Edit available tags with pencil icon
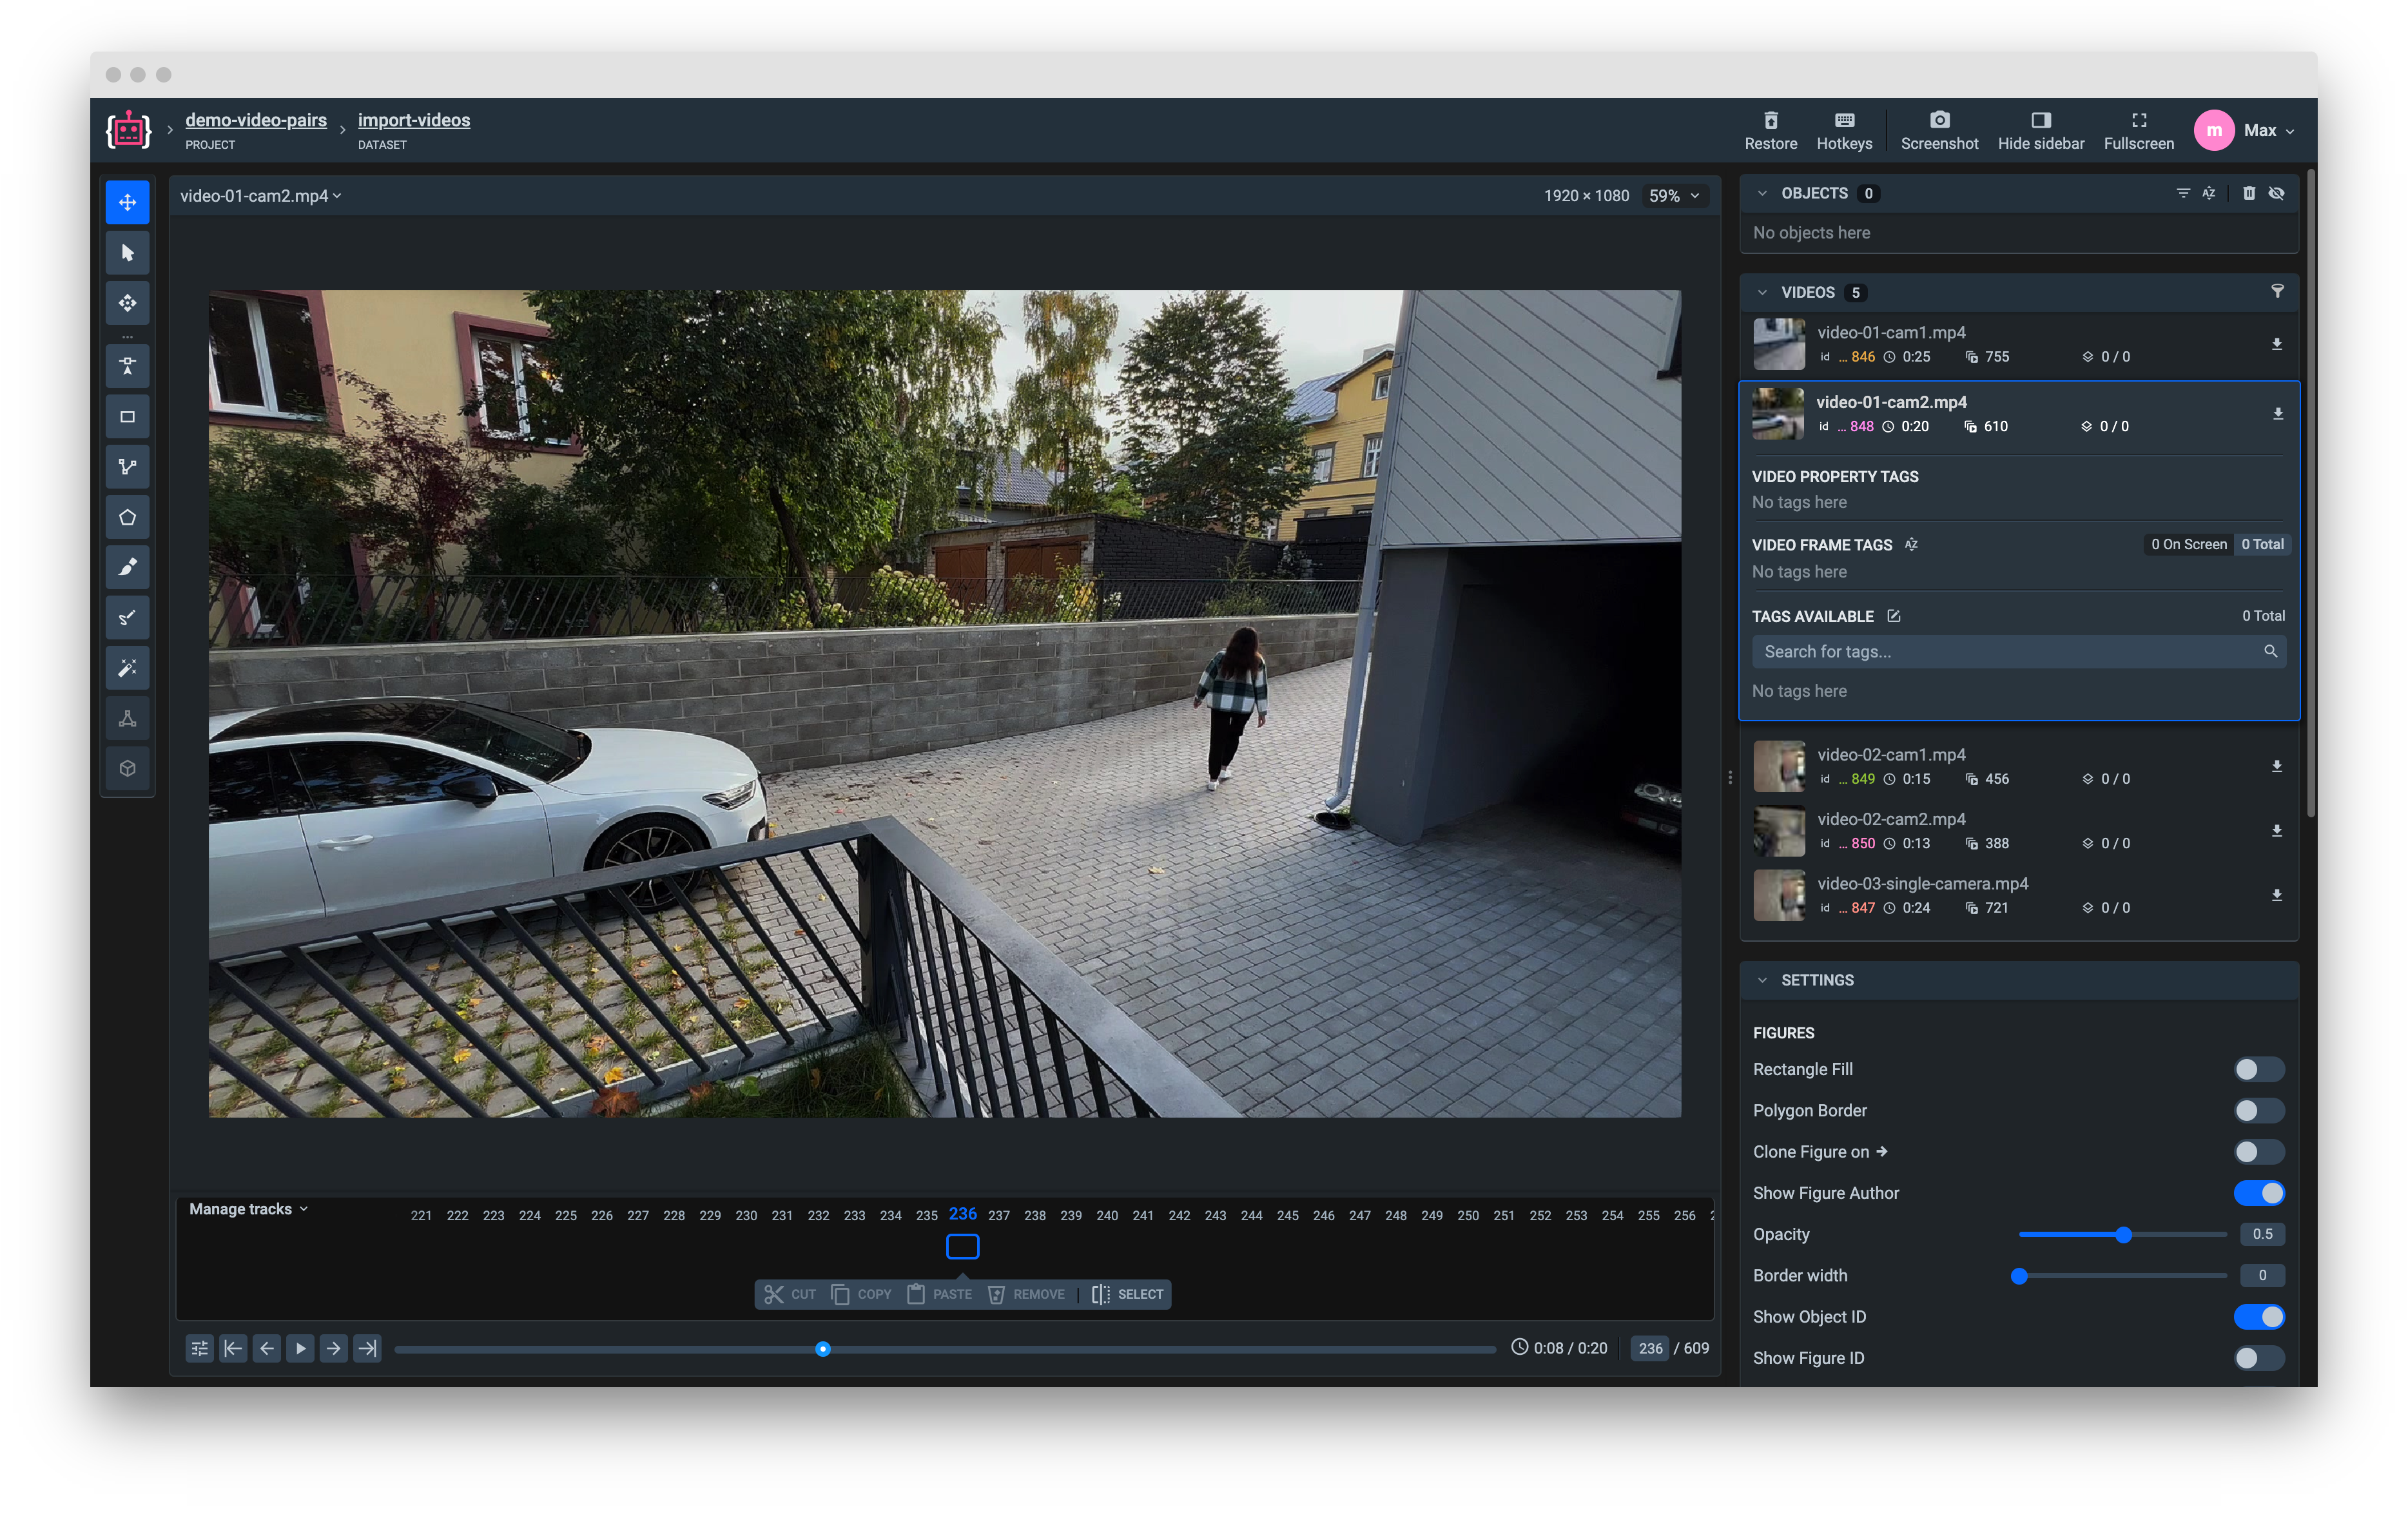The width and height of the screenshot is (2408, 1516). [x=1893, y=616]
